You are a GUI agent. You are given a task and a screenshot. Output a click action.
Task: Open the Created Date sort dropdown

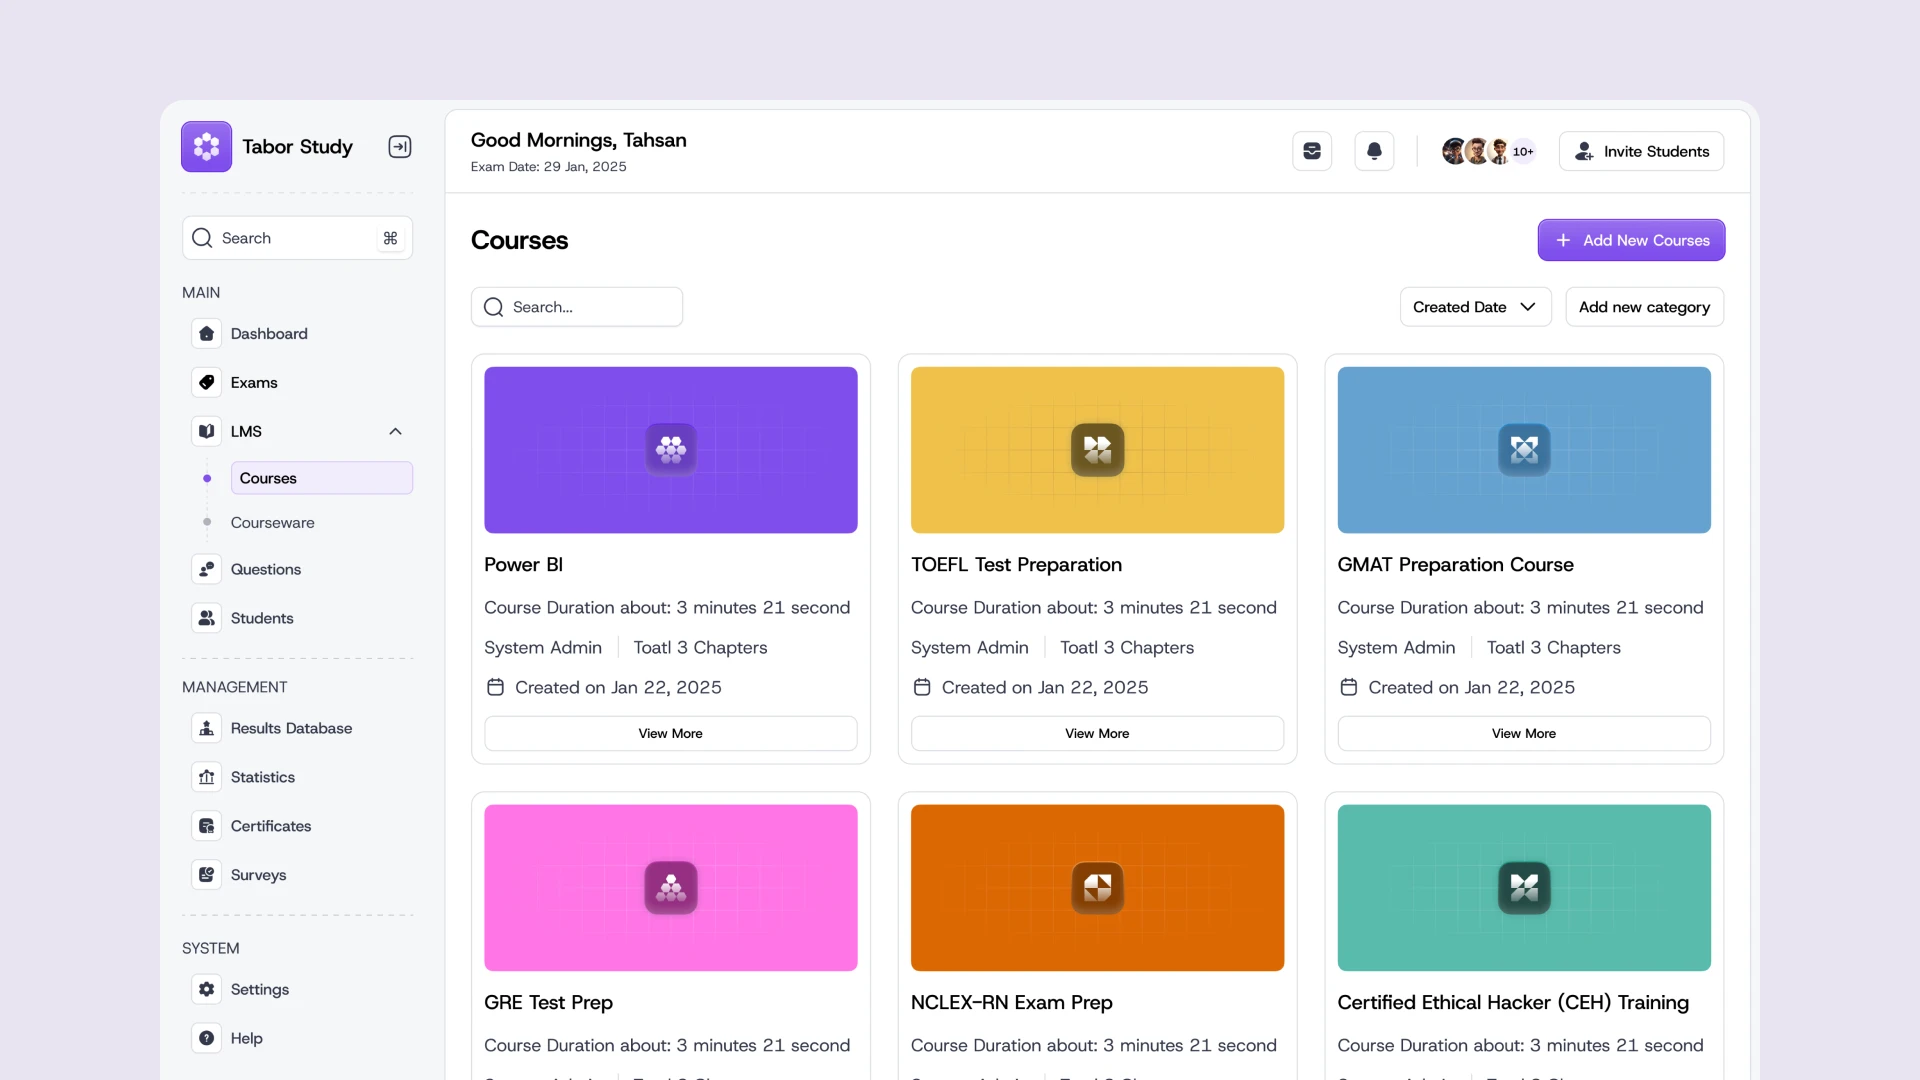[1475, 307]
